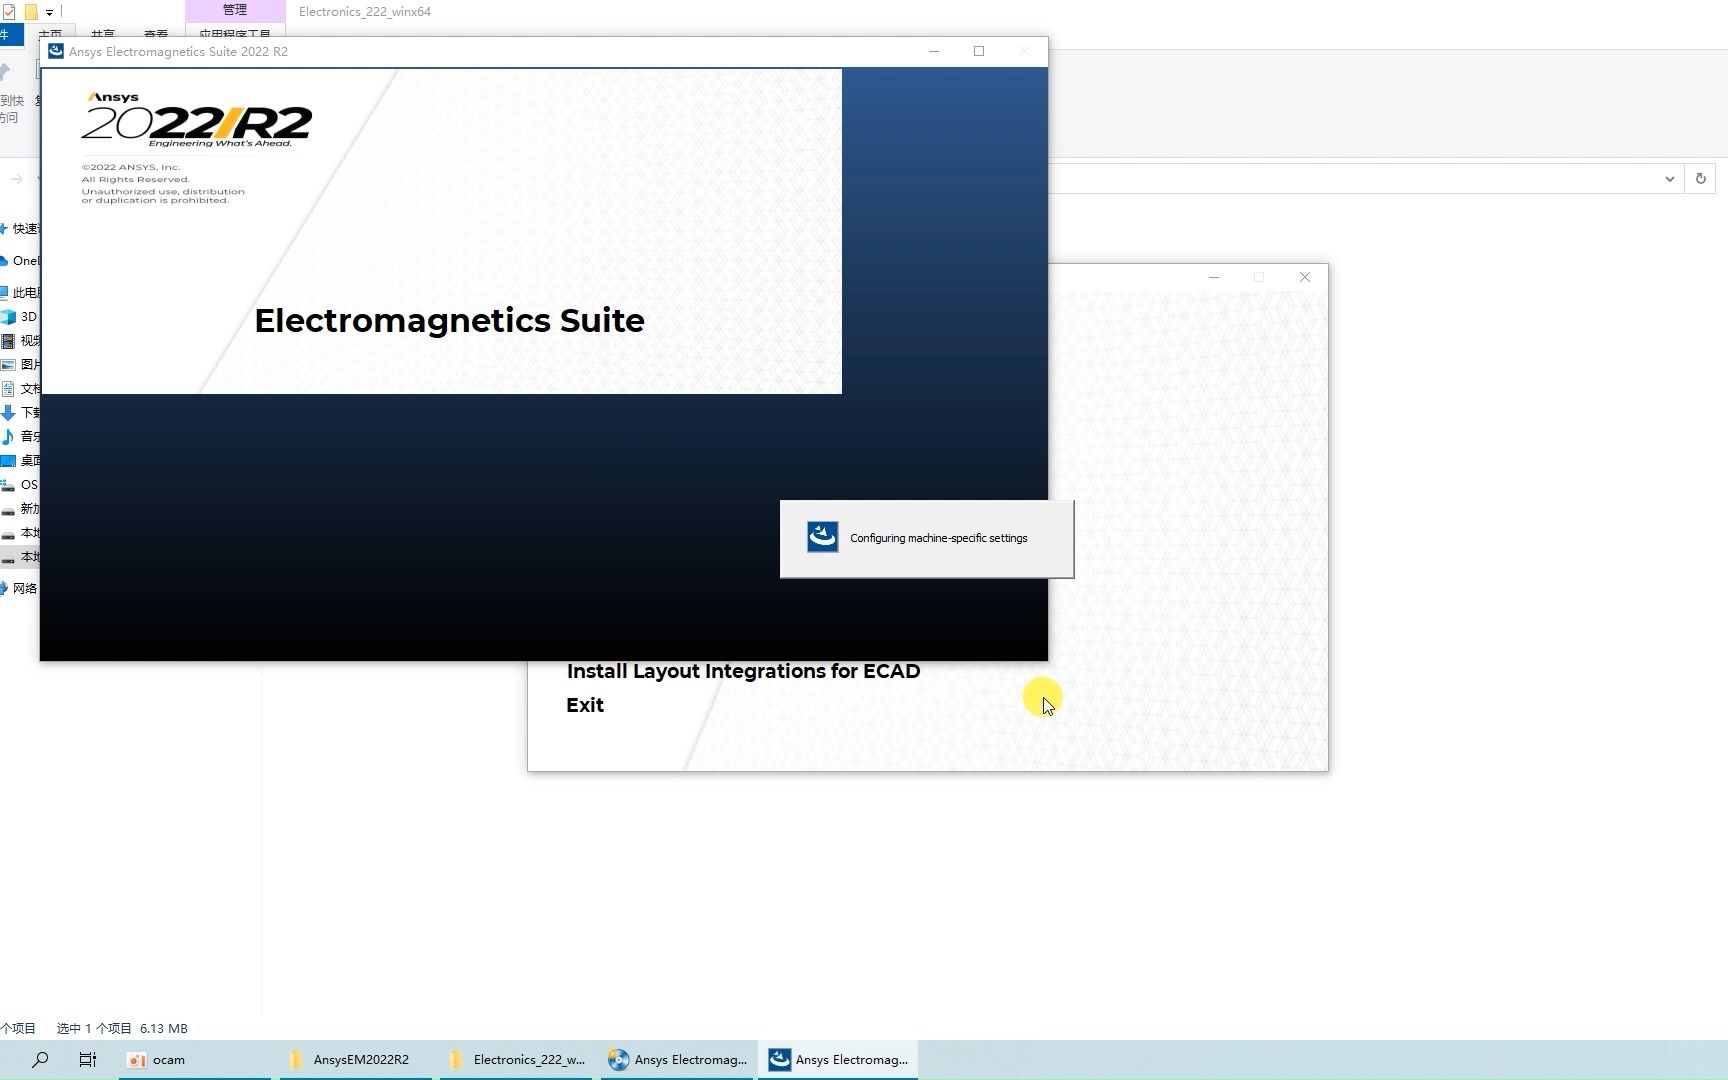
Task: Switch to the ocam taskbar app
Action: 195,1060
